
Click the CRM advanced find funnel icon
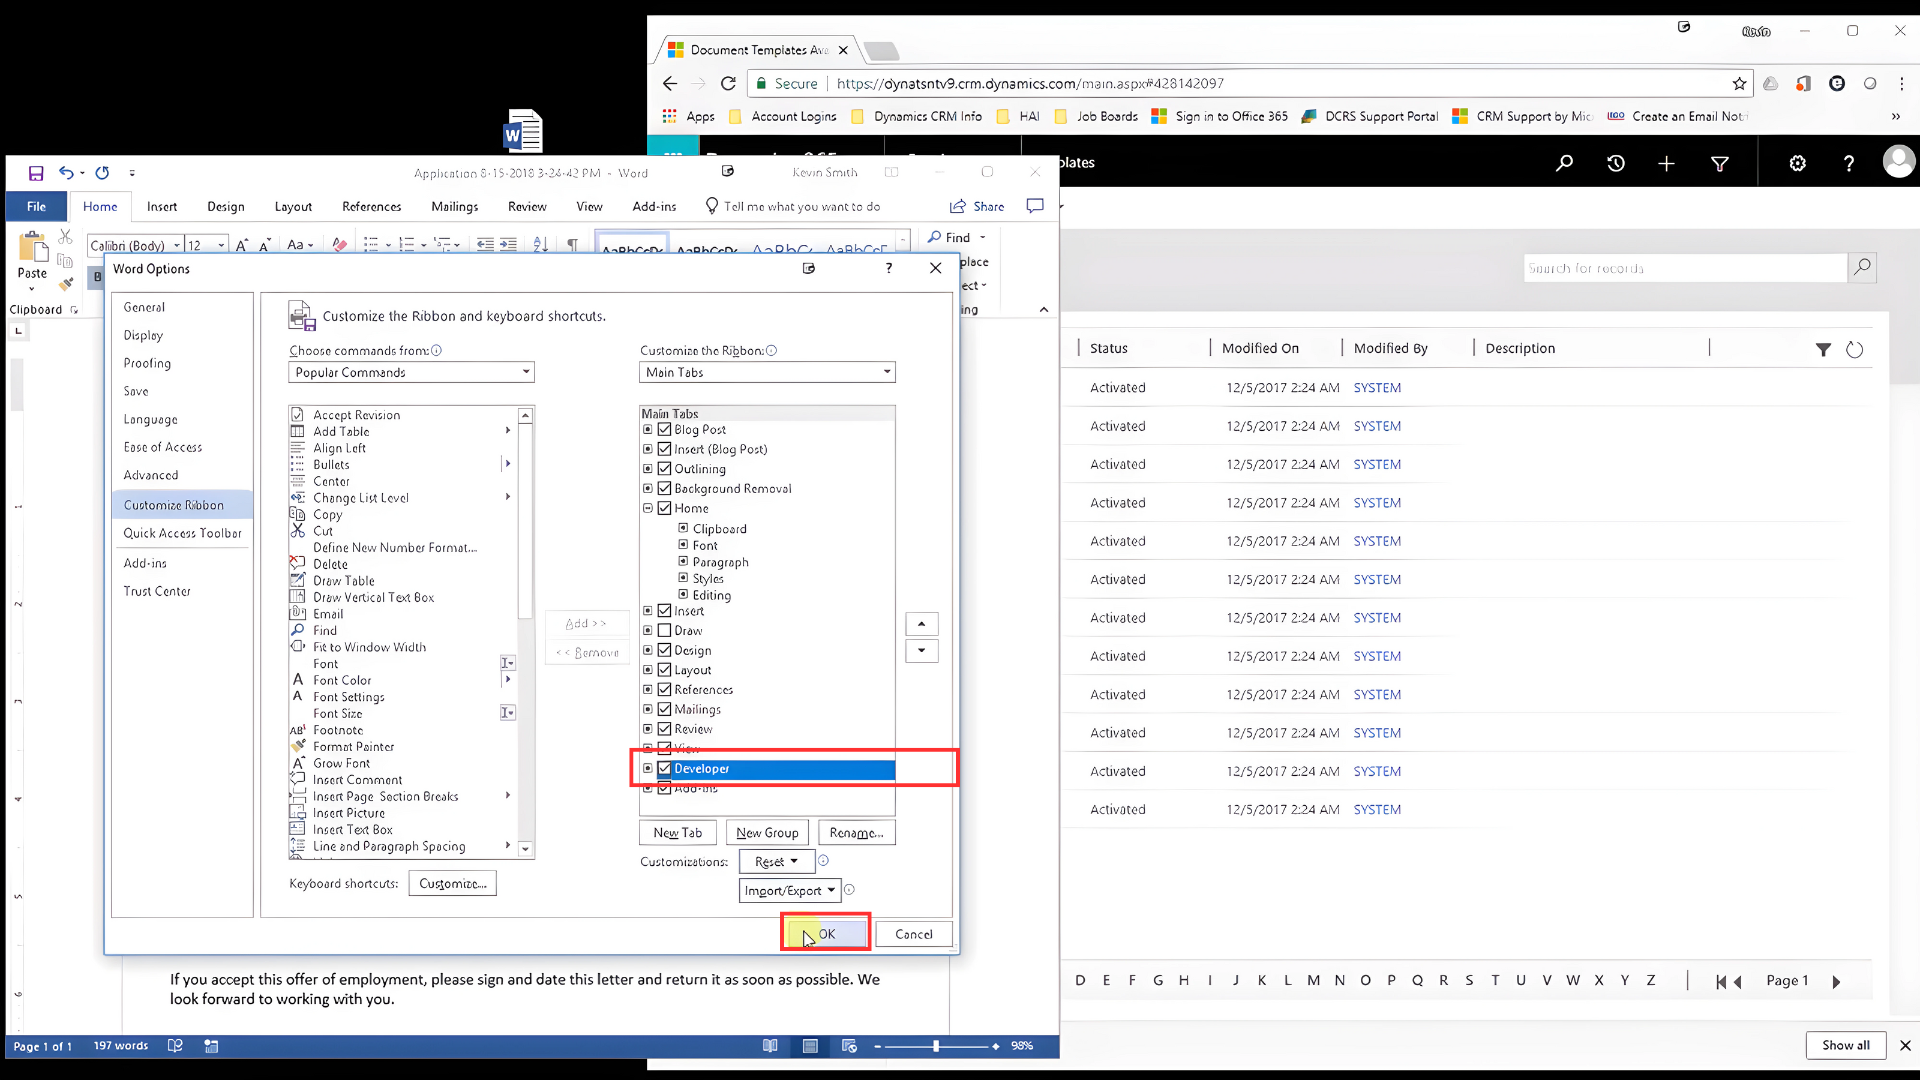click(x=1720, y=163)
